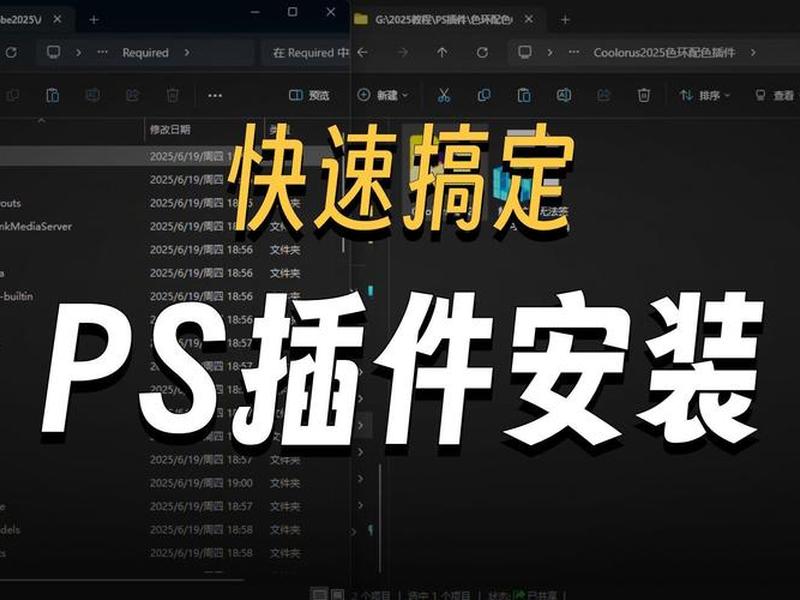Select the row dated 2025/6/19 19:00
Screen dimensions: 800x600
[x=171, y=483]
